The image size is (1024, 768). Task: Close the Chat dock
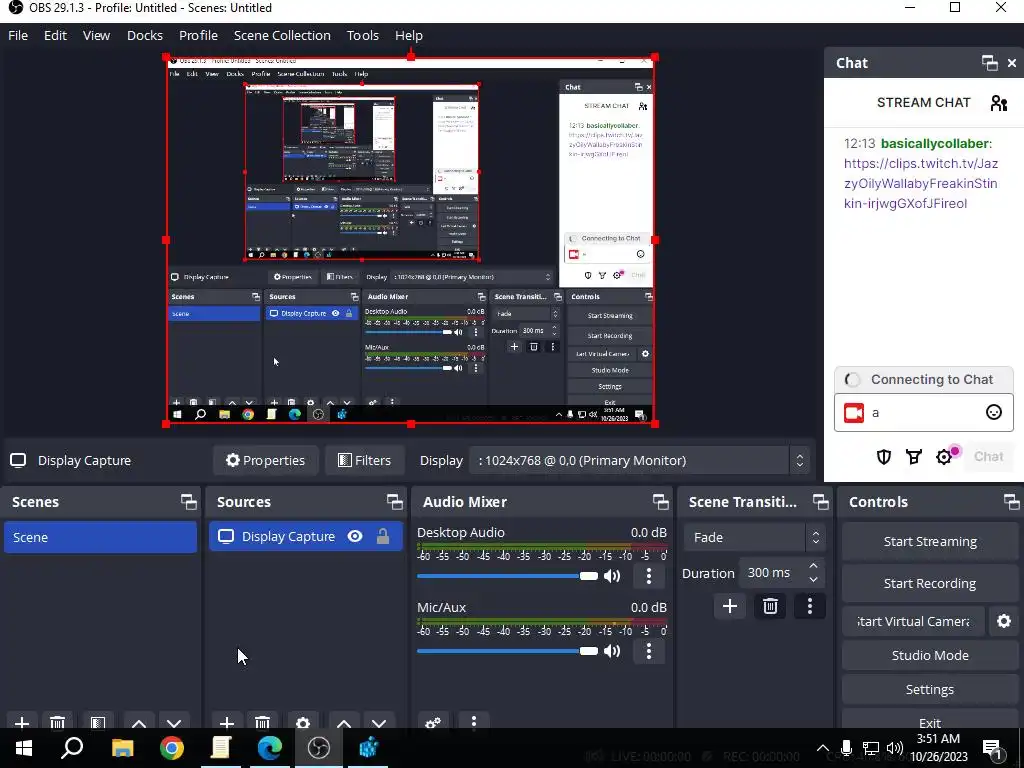tap(1012, 63)
